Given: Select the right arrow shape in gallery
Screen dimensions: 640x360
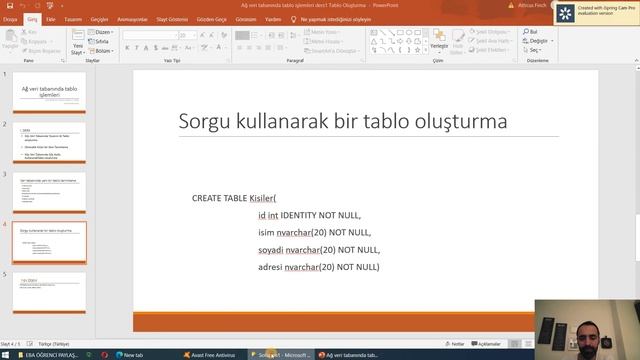Looking at the screenshot, I should point(400,41).
